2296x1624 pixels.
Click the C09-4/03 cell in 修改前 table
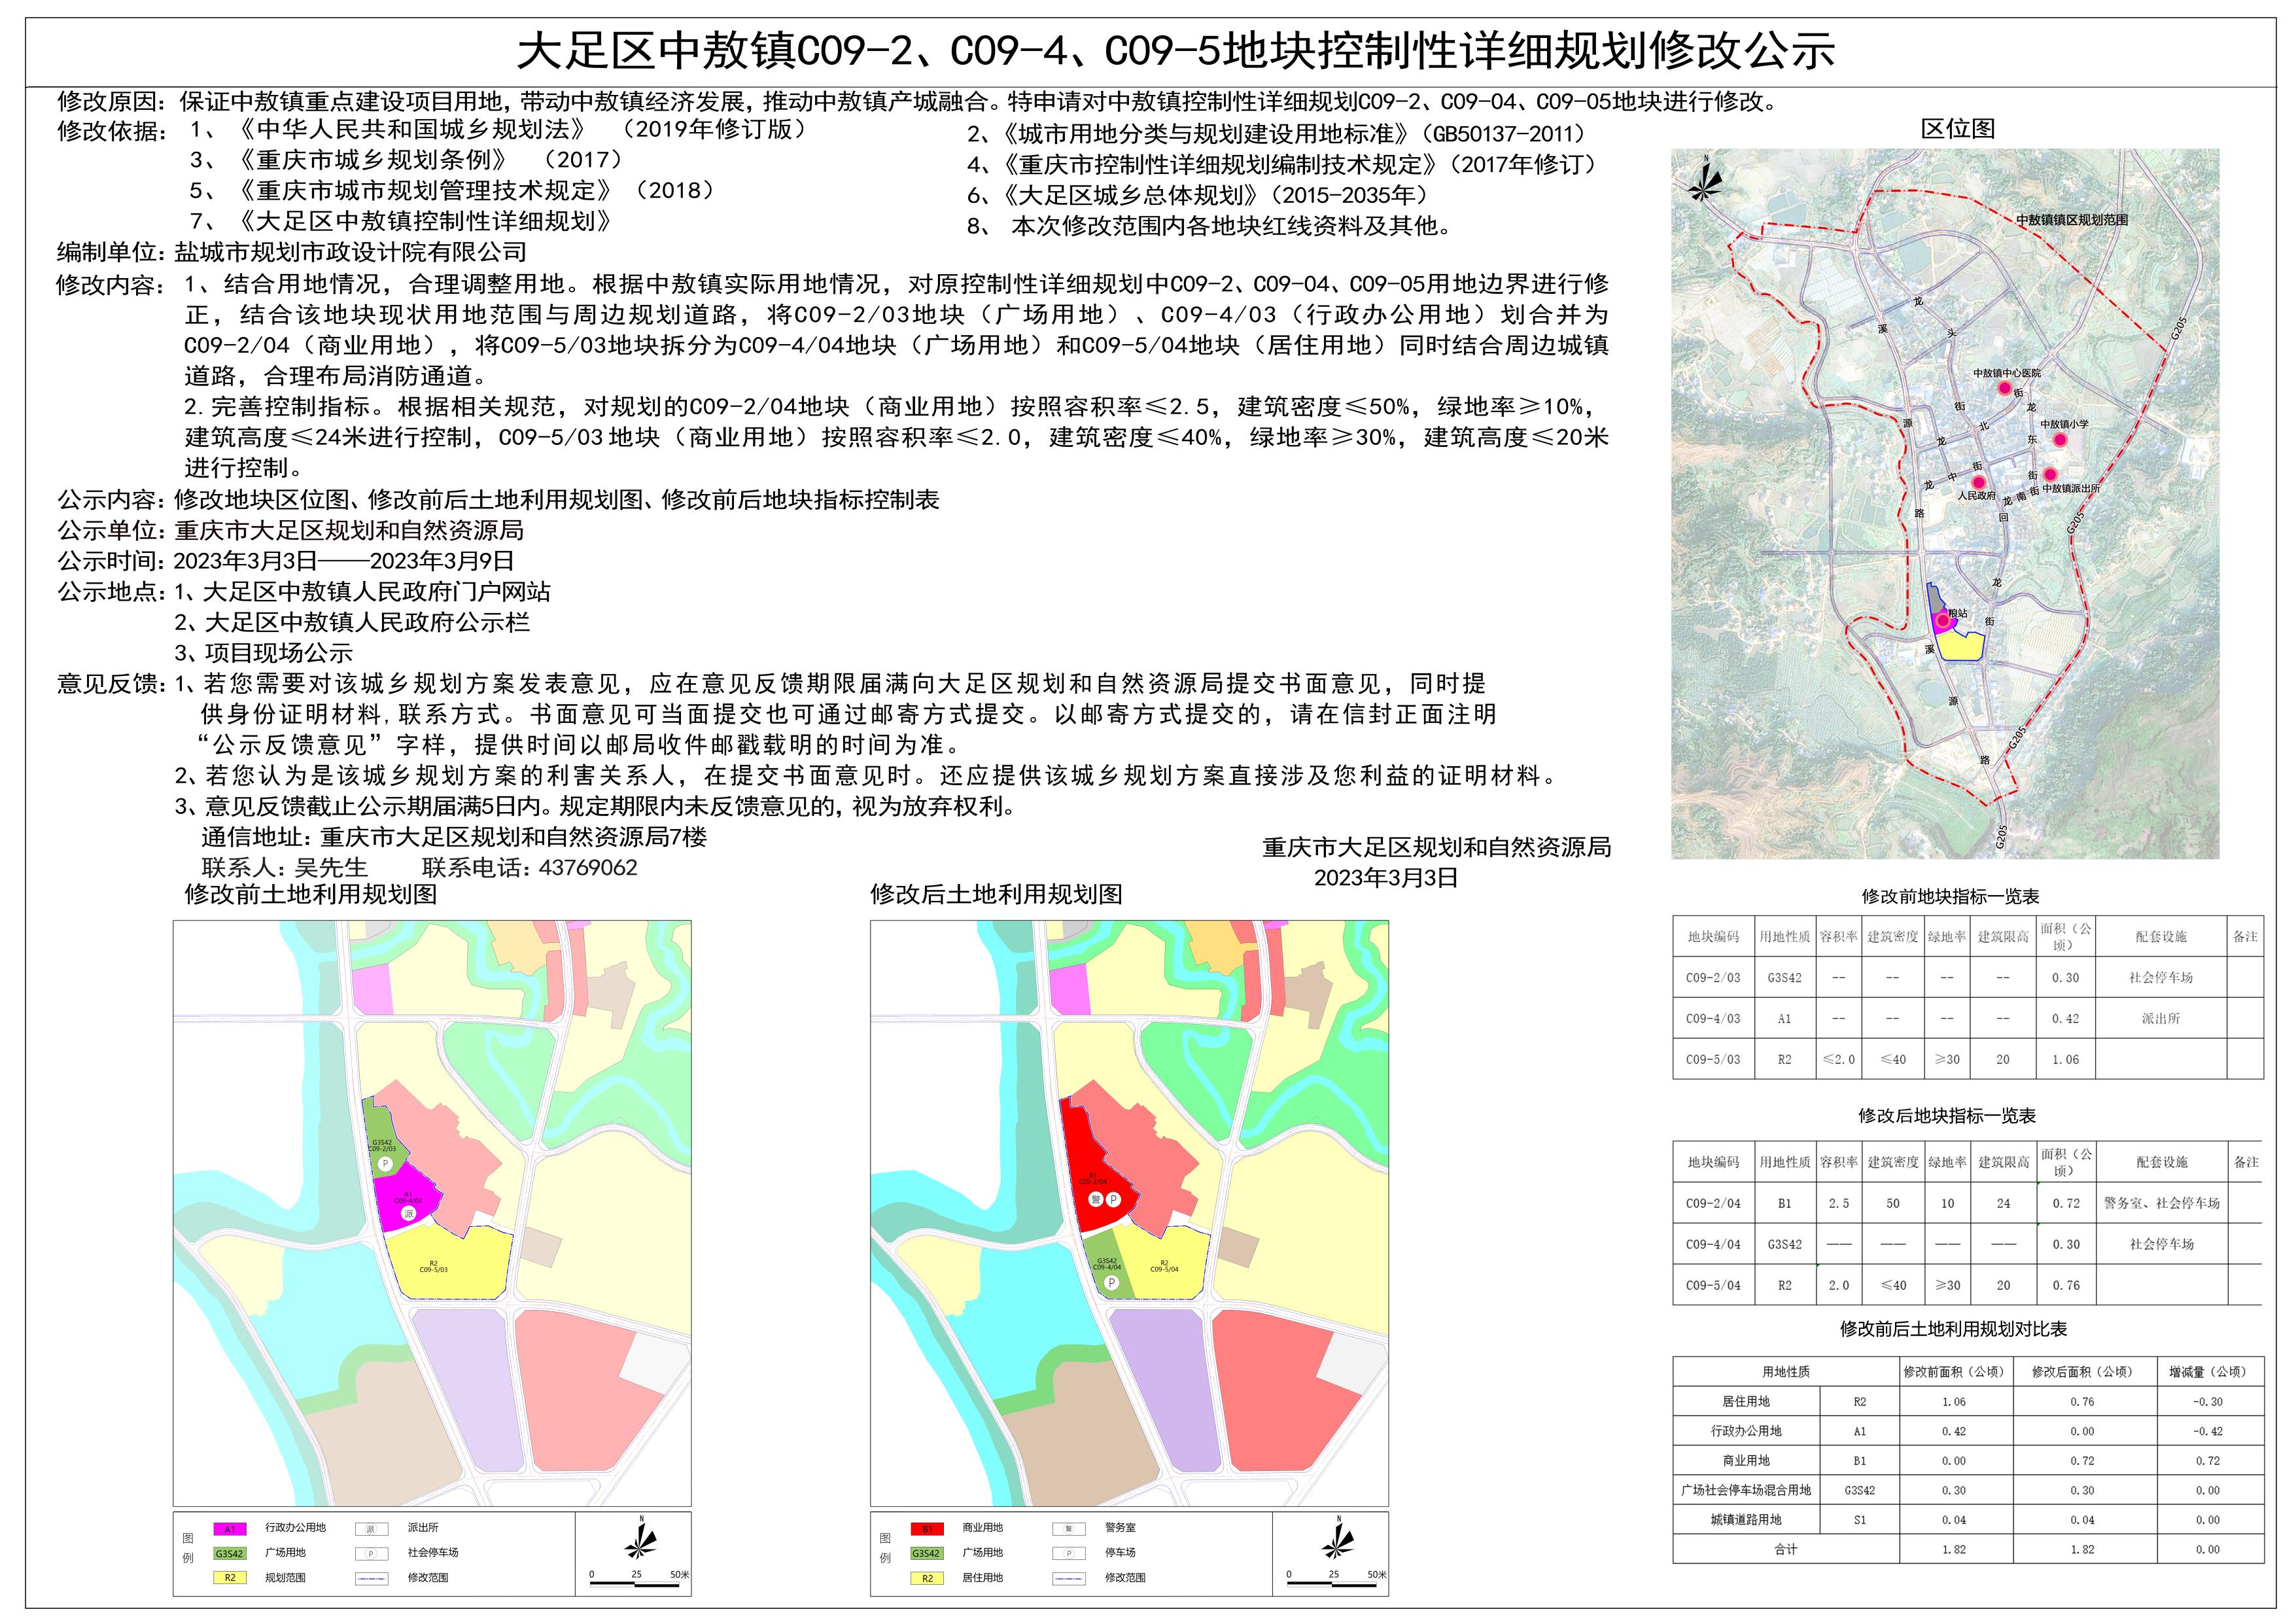(1713, 1019)
